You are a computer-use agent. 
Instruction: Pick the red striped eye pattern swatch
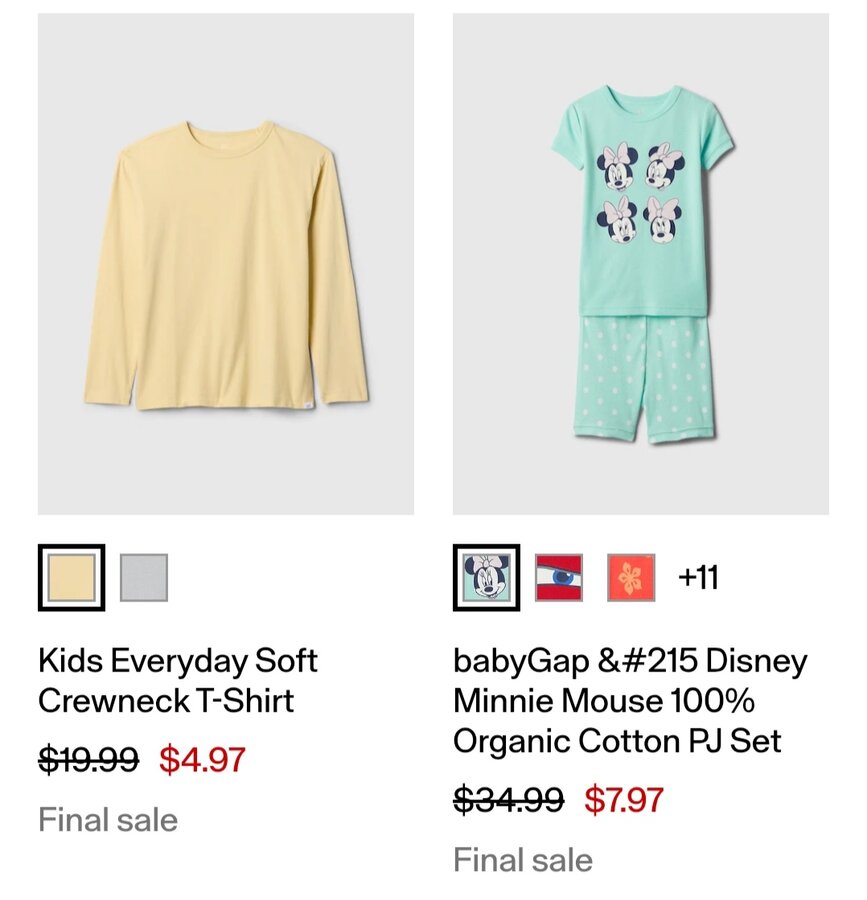[x=558, y=577]
